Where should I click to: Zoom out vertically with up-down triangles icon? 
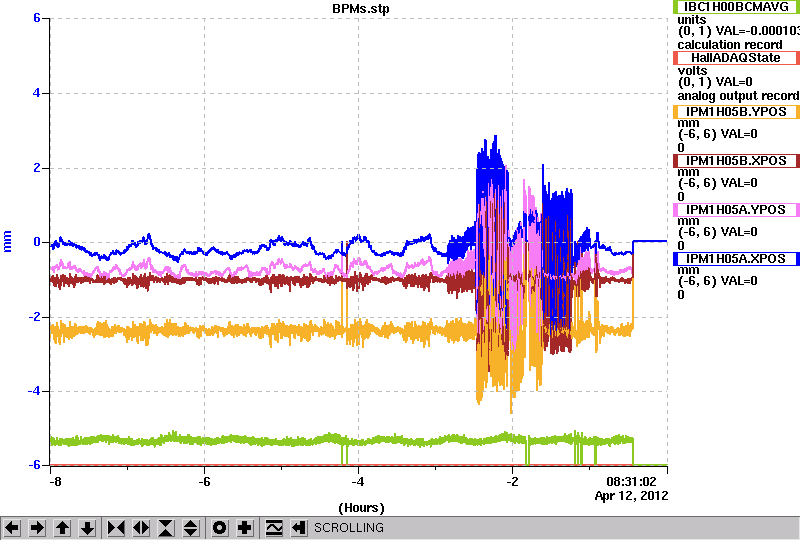coord(190,528)
